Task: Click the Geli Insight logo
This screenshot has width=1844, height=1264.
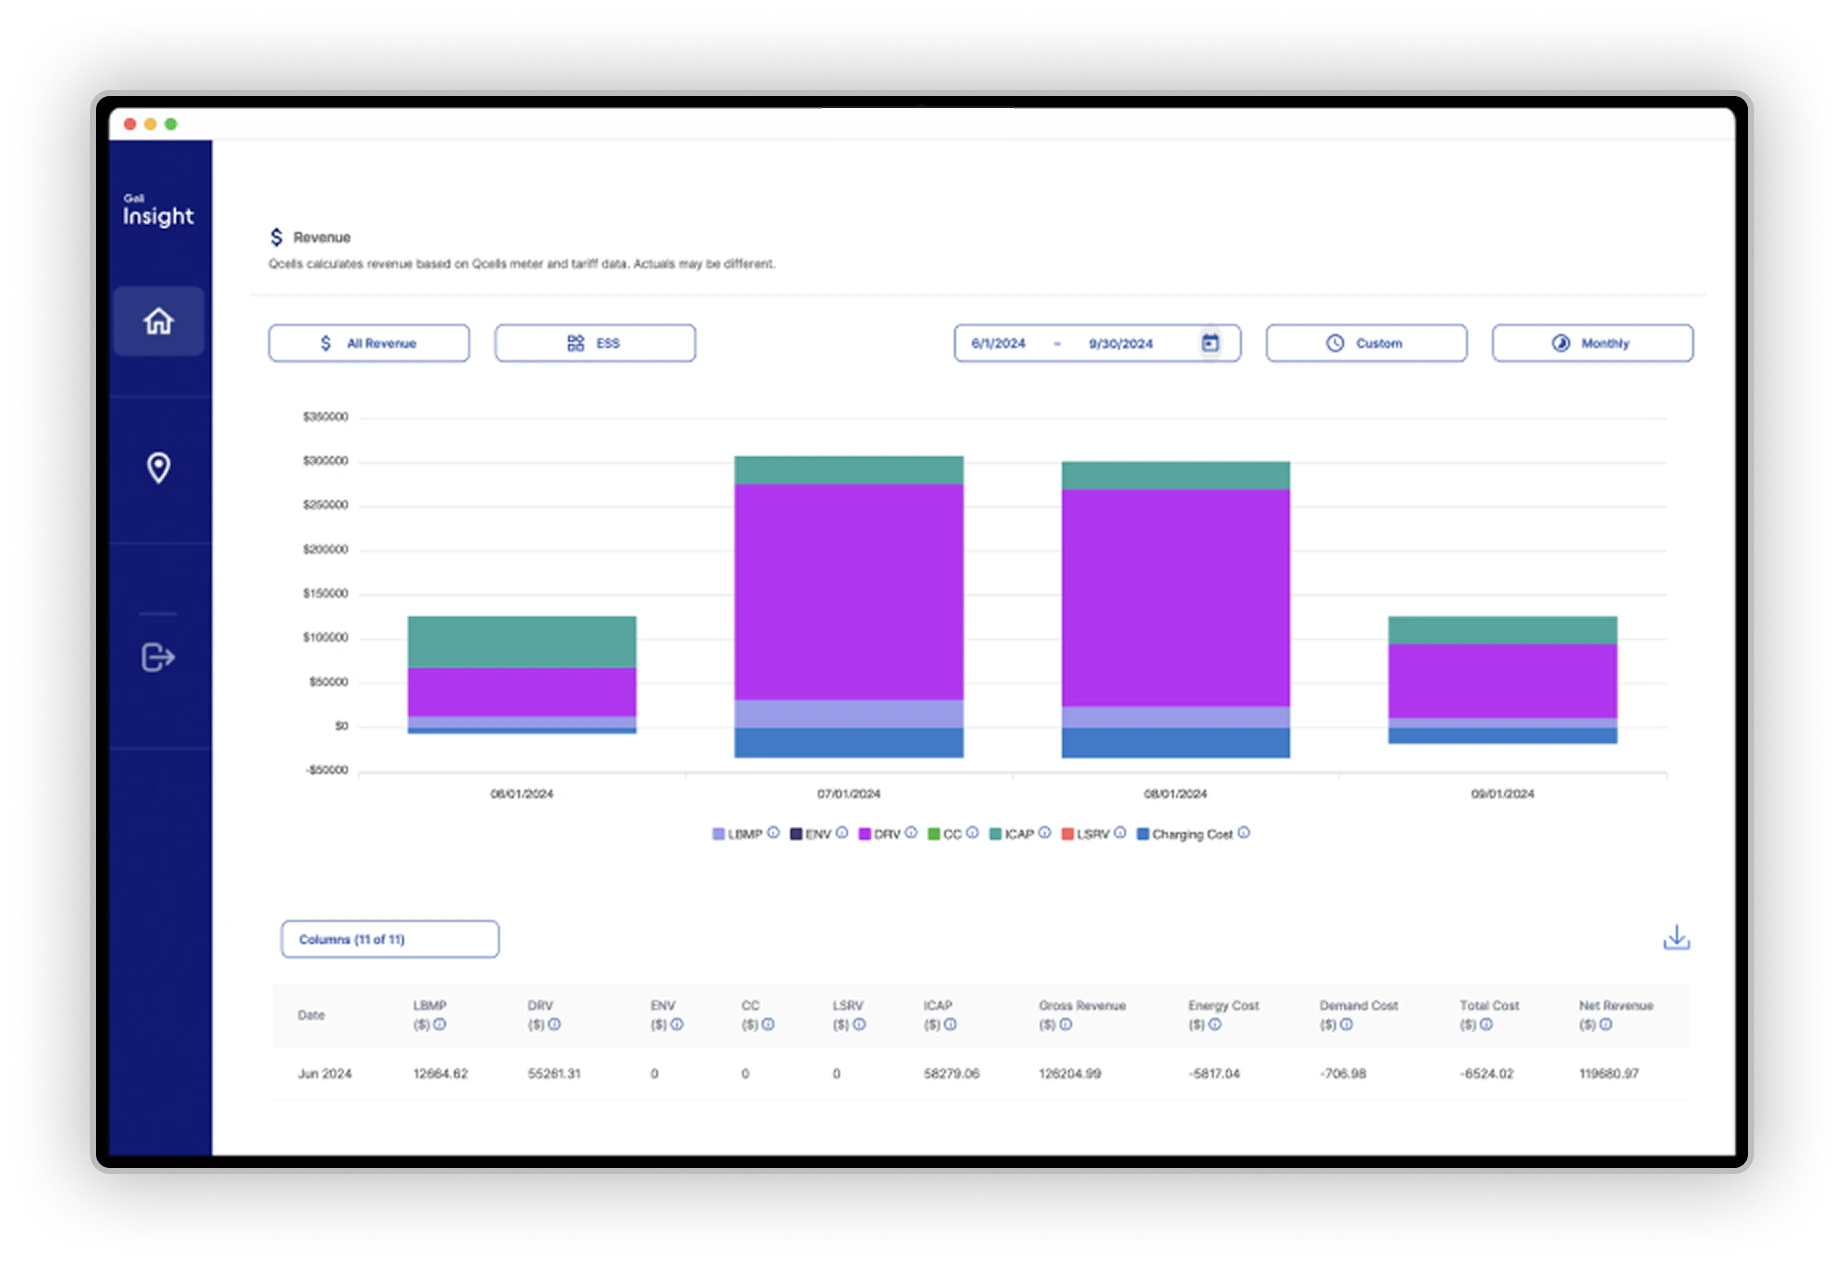Action: tap(158, 210)
